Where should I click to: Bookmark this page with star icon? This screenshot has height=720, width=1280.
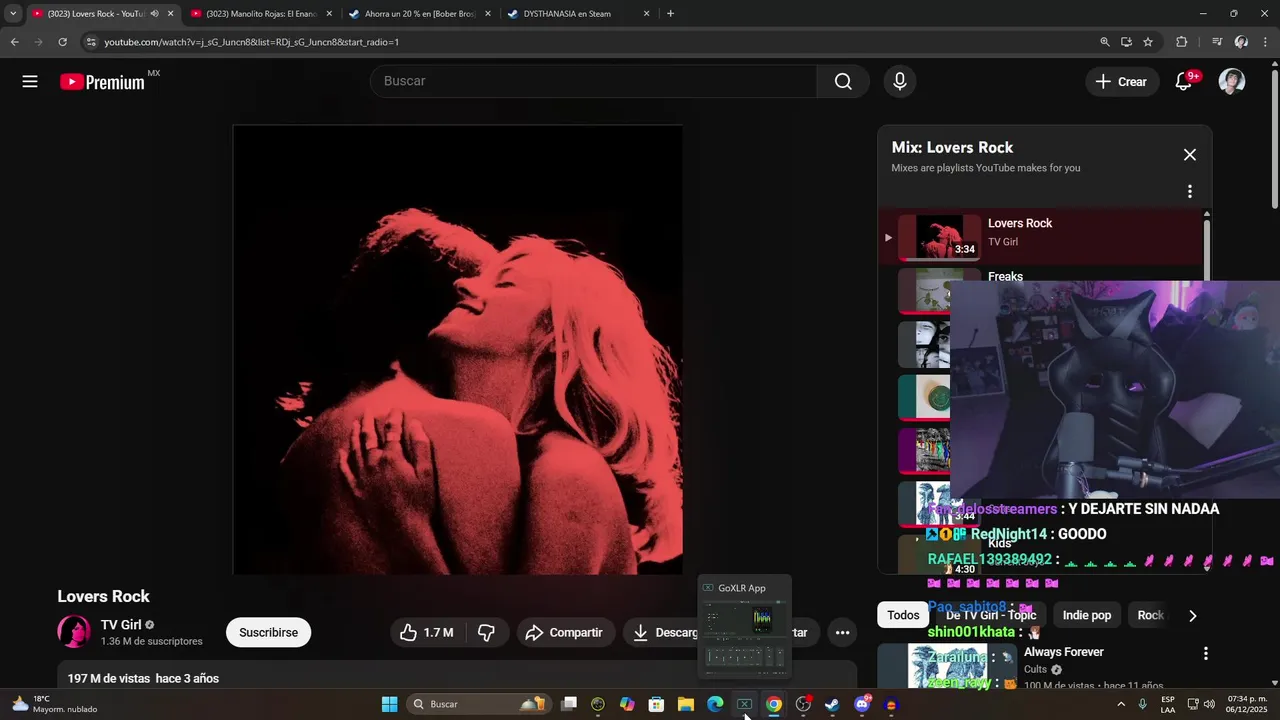pyautogui.click(x=1148, y=42)
